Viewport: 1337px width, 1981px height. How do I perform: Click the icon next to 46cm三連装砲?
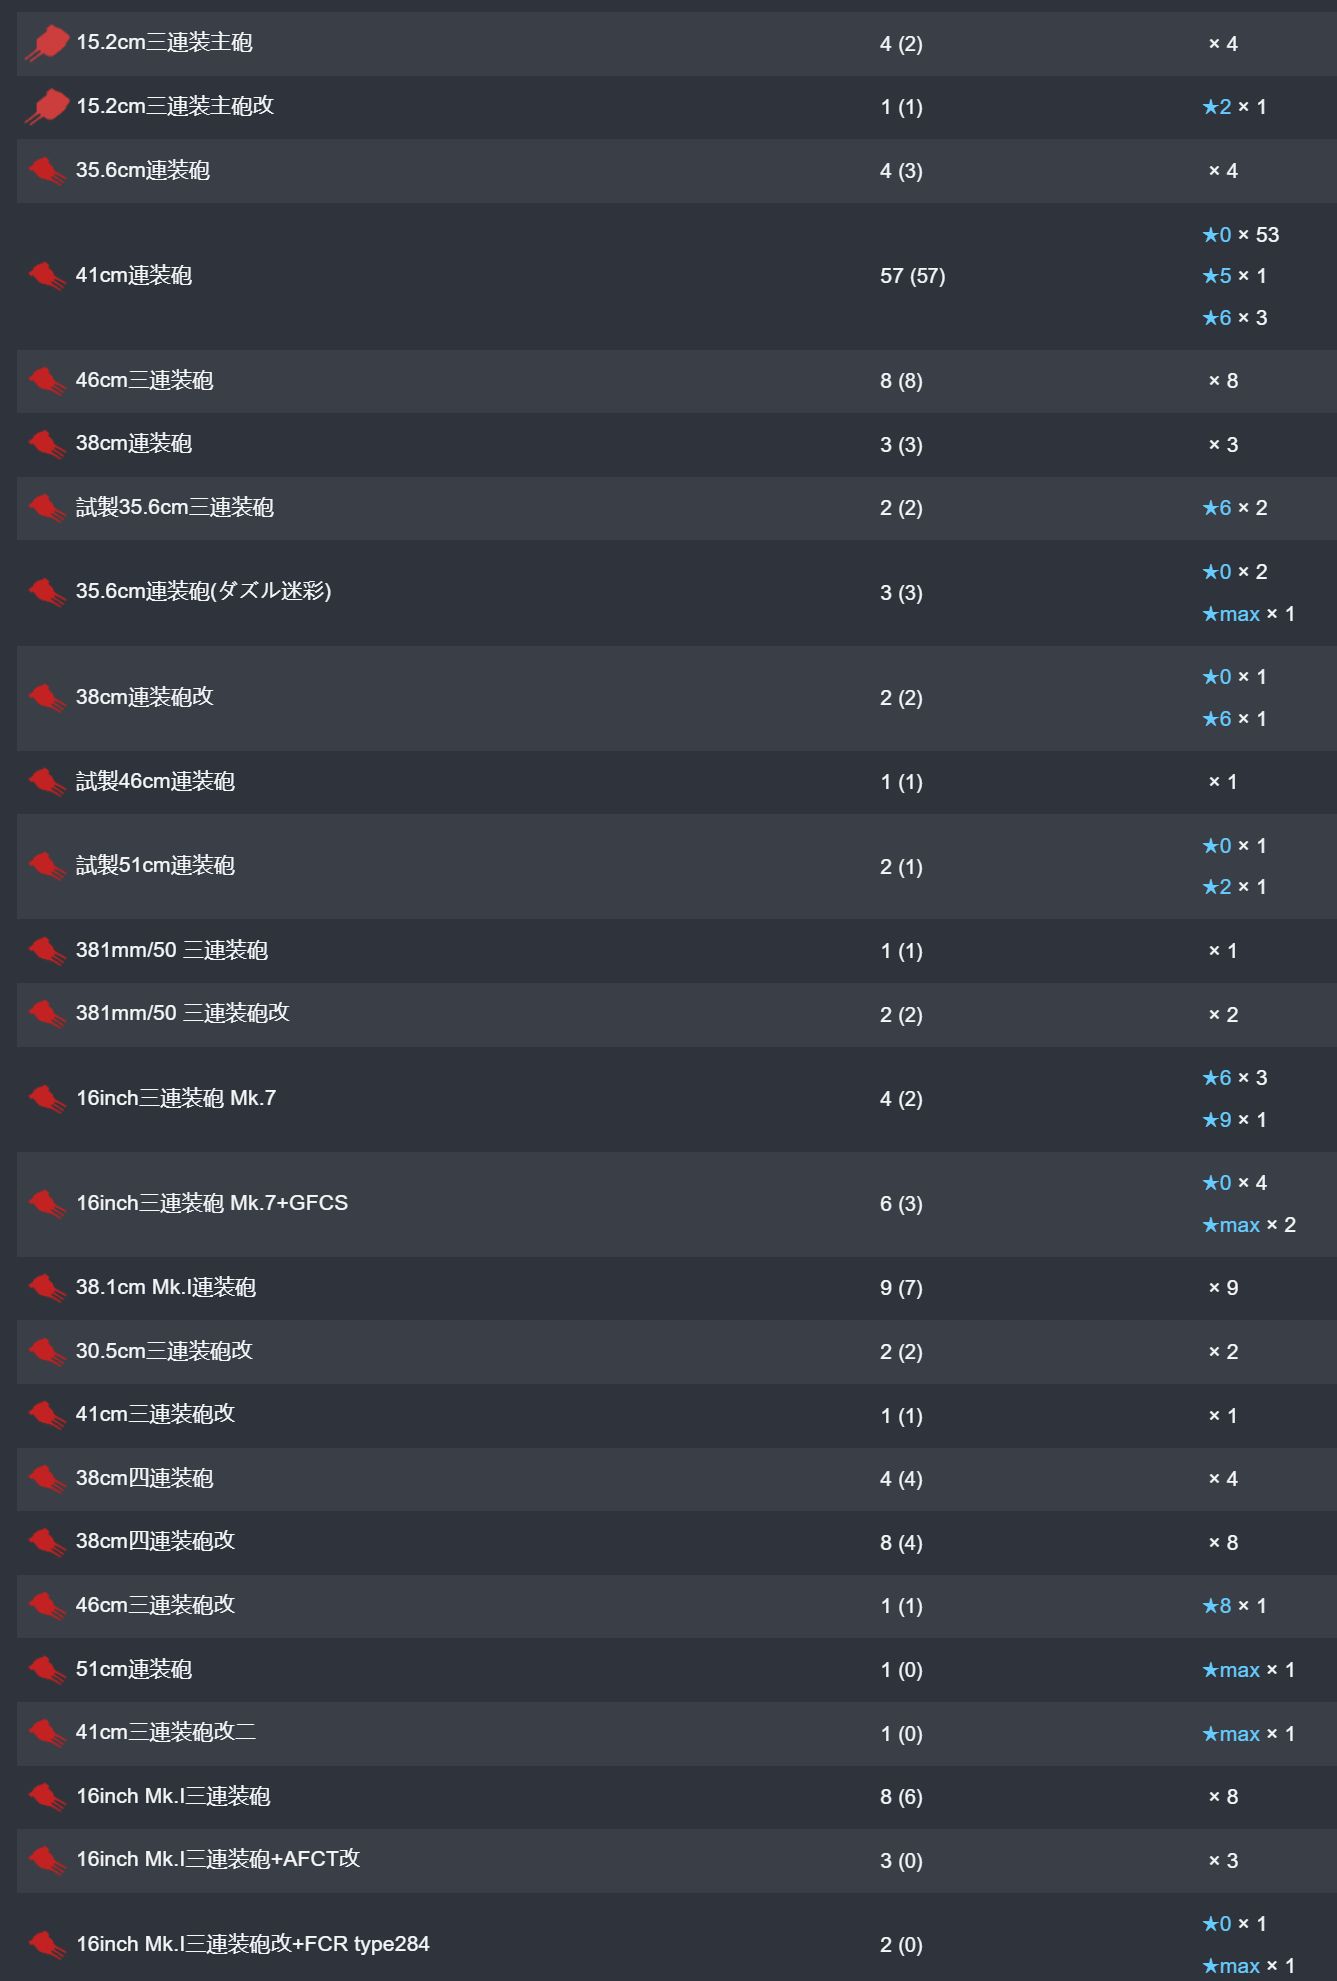pyautogui.click(x=47, y=380)
